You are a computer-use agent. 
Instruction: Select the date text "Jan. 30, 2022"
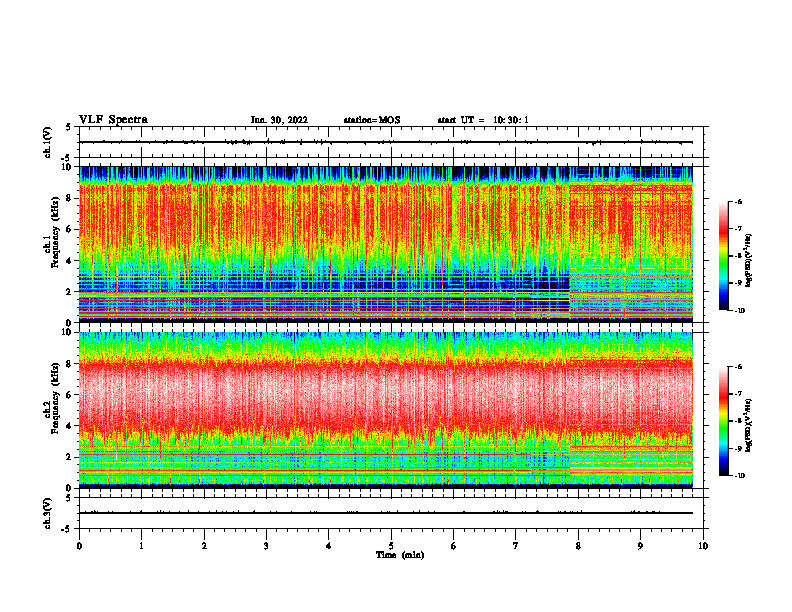pos(279,120)
